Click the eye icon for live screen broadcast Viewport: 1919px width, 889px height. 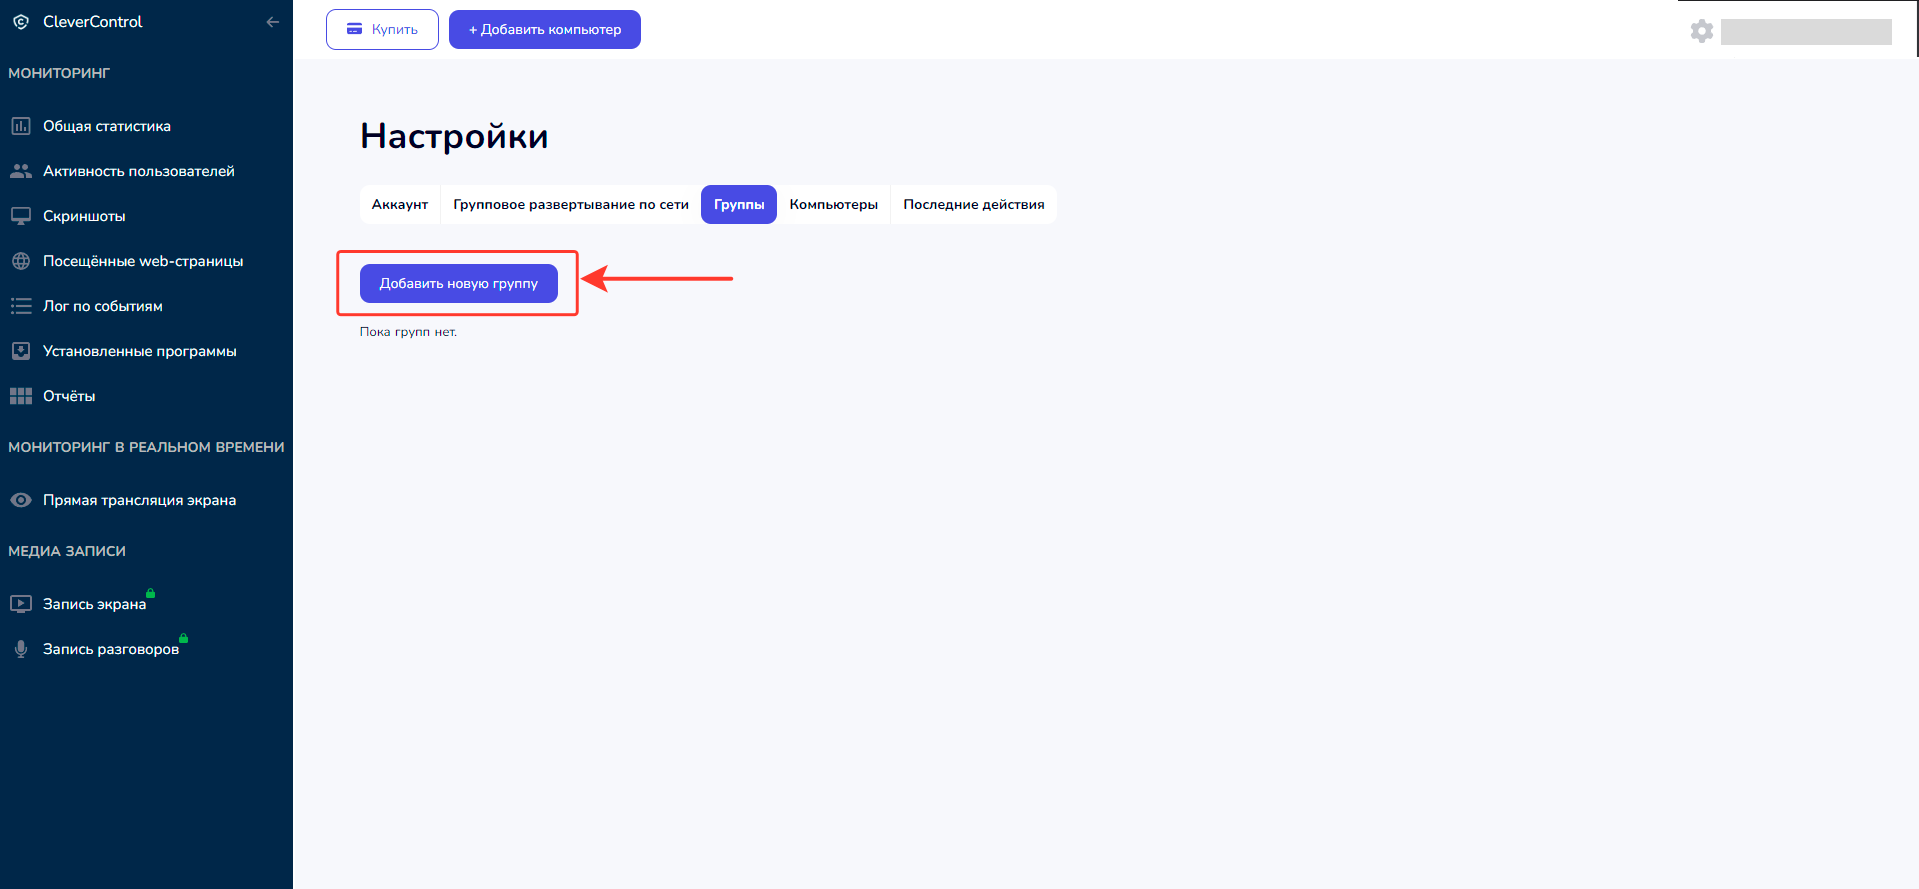pyautogui.click(x=21, y=500)
